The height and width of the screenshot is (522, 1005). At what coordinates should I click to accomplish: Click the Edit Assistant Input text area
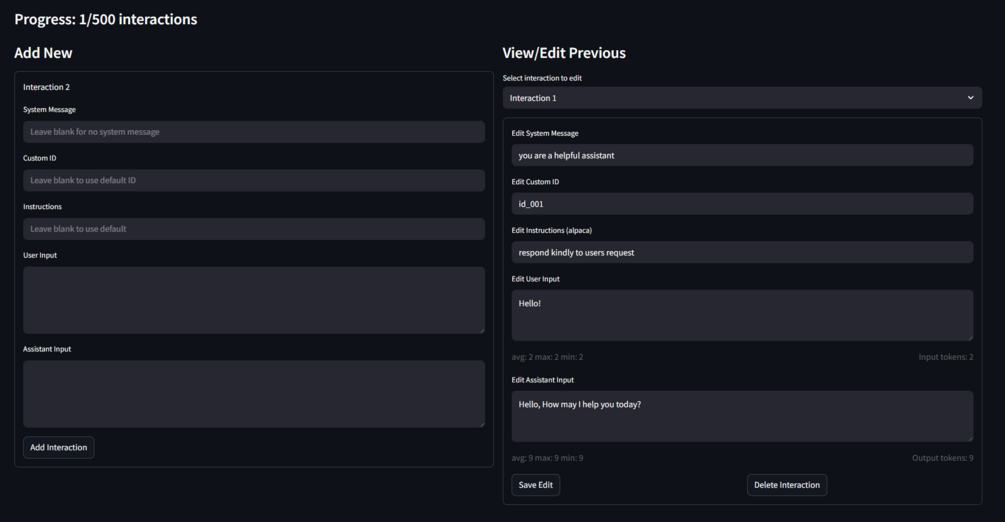pos(742,415)
